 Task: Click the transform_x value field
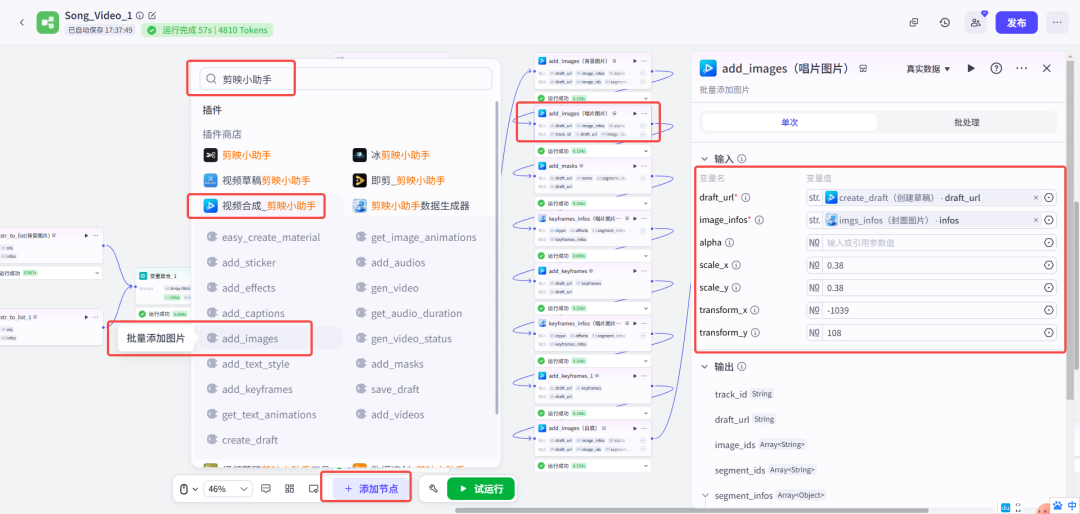[x=932, y=311]
